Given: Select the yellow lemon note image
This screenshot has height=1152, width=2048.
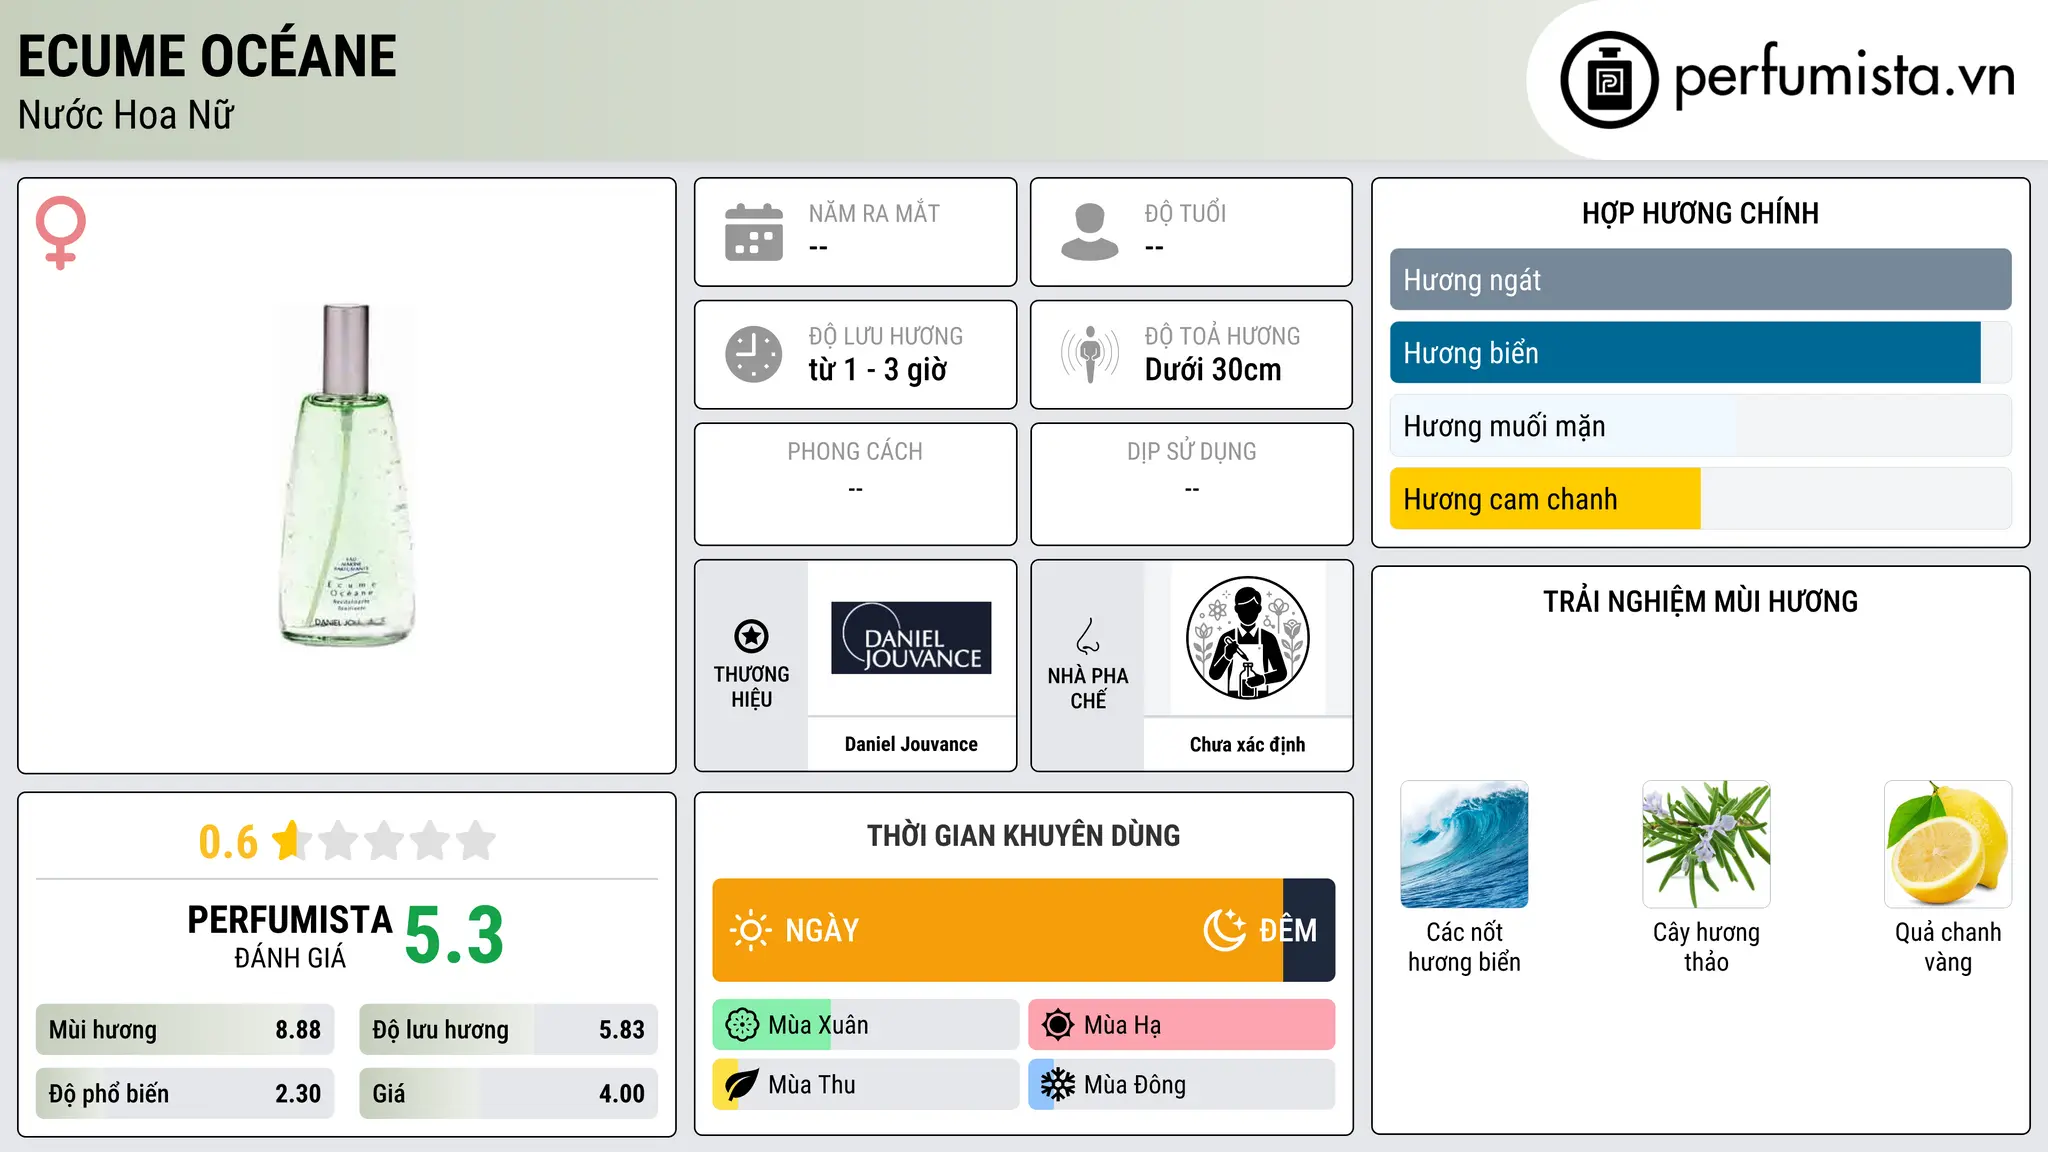Looking at the screenshot, I should [1948, 844].
